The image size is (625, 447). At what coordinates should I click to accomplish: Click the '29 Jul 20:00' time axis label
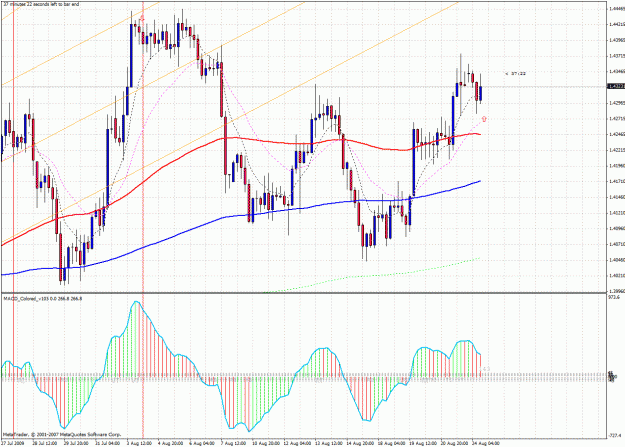76,443
